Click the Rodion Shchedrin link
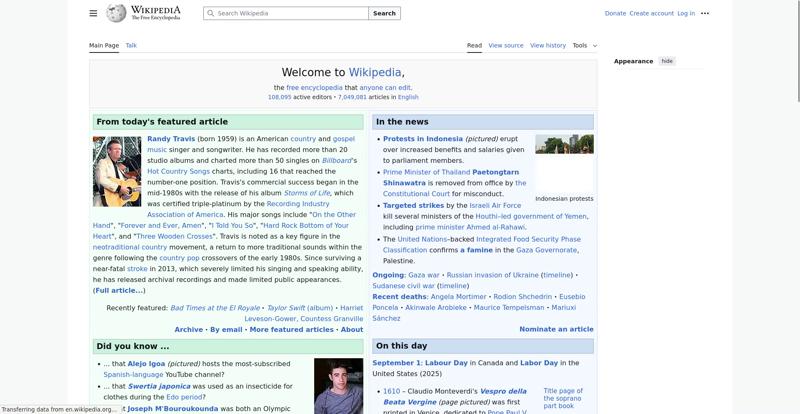 522,297
